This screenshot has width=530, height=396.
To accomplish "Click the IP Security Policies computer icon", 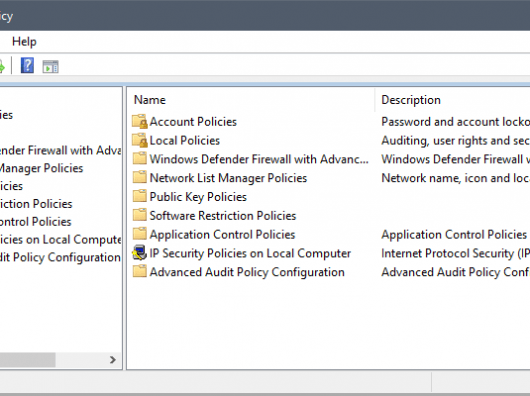I will click(x=139, y=253).
